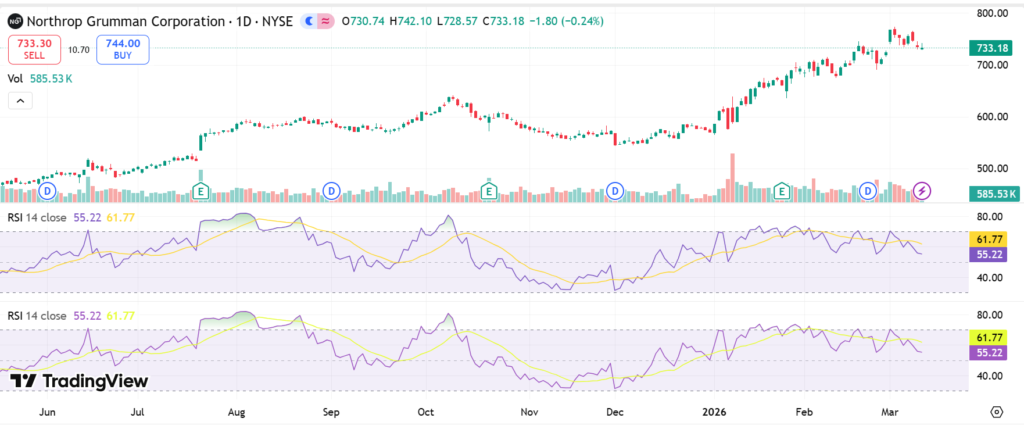Click the 2026 label on the time axis
This screenshot has height=429, width=1024.
click(x=714, y=411)
